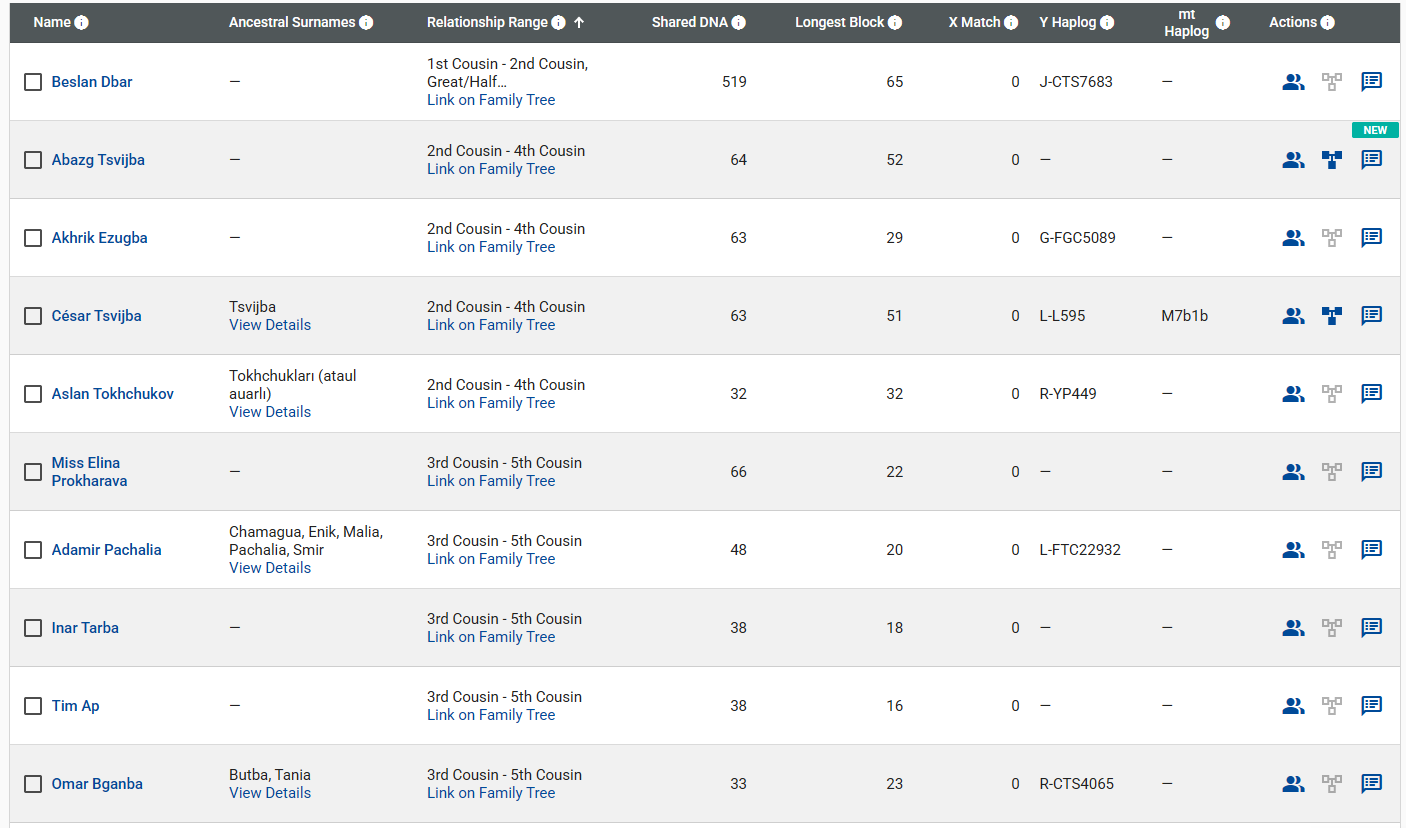Open In Common With for Tim Ap
Screen dimensions: 1406x828
(1294, 706)
